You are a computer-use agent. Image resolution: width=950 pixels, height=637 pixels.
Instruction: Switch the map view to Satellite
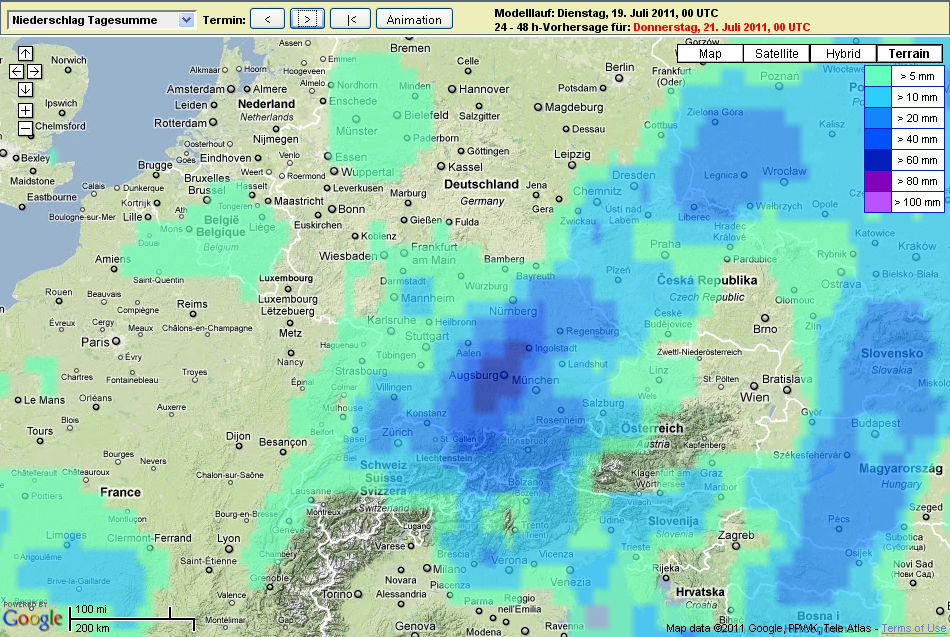777,54
